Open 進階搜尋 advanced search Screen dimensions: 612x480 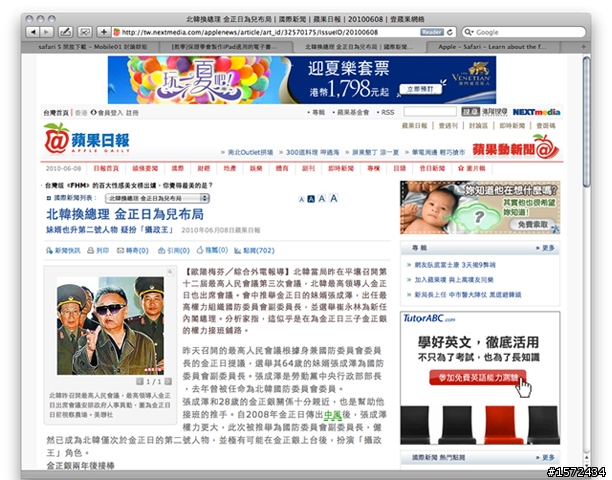495,112
